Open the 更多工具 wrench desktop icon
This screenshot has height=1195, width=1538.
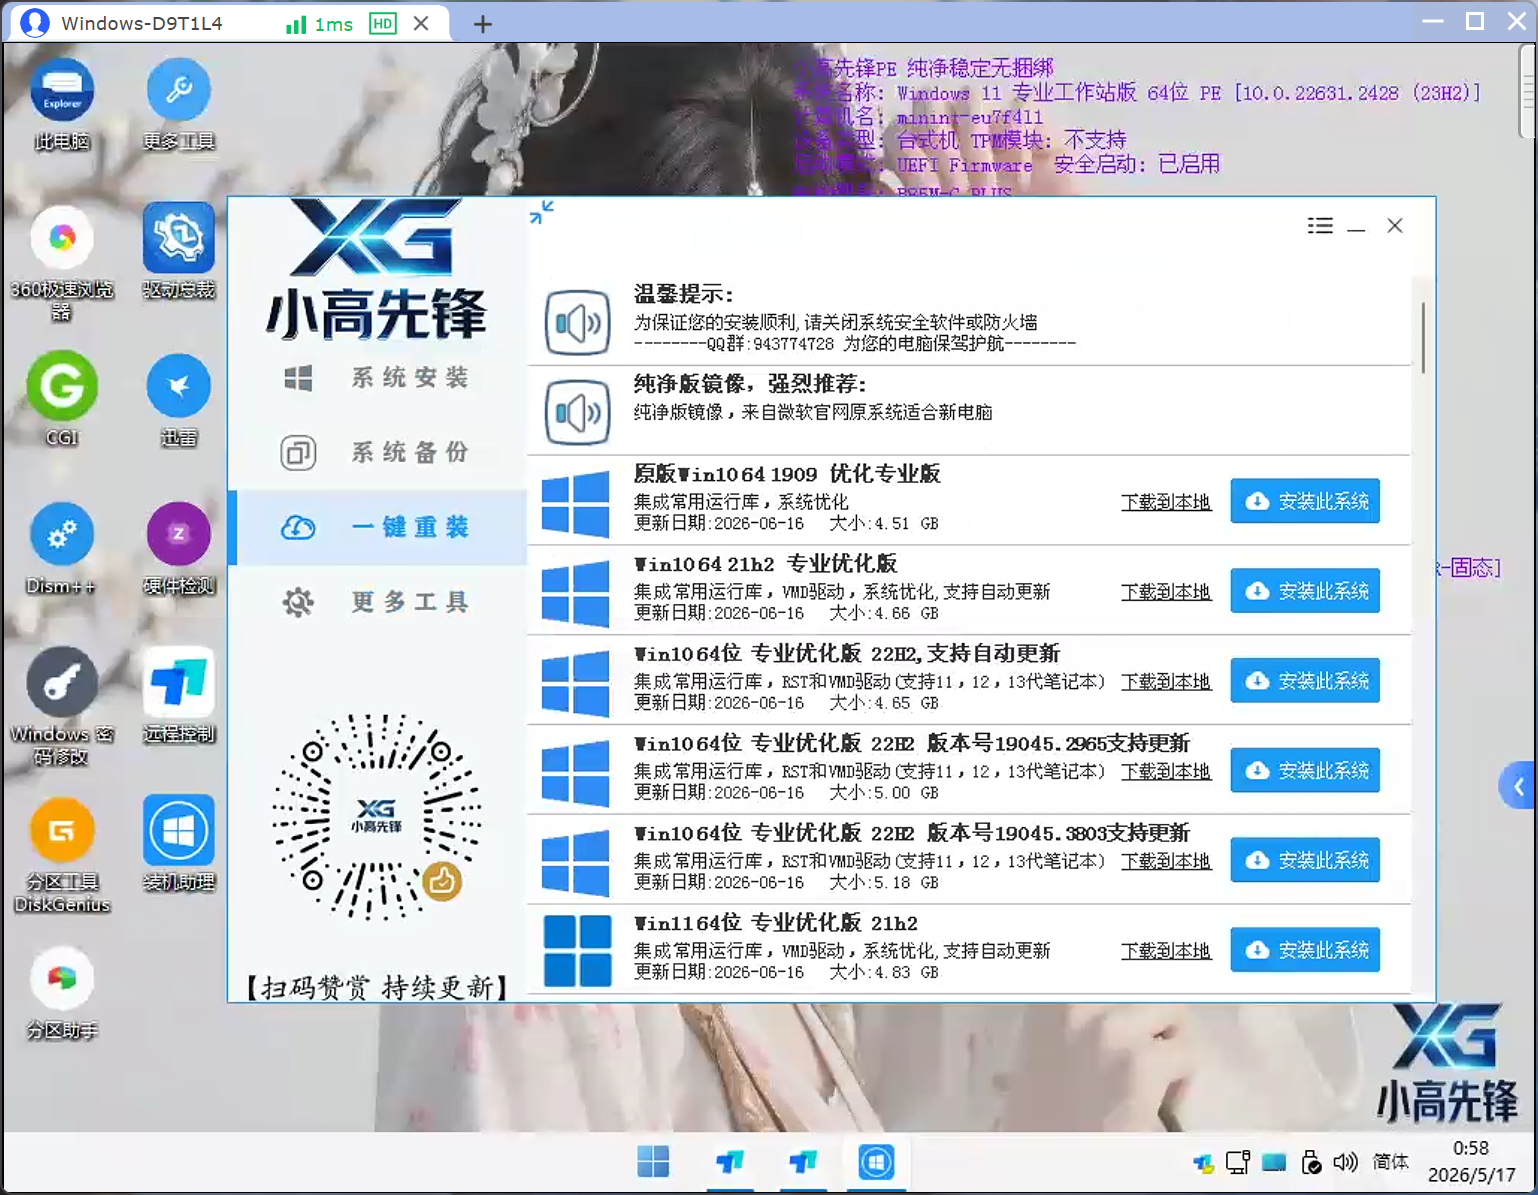pos(178,103)
